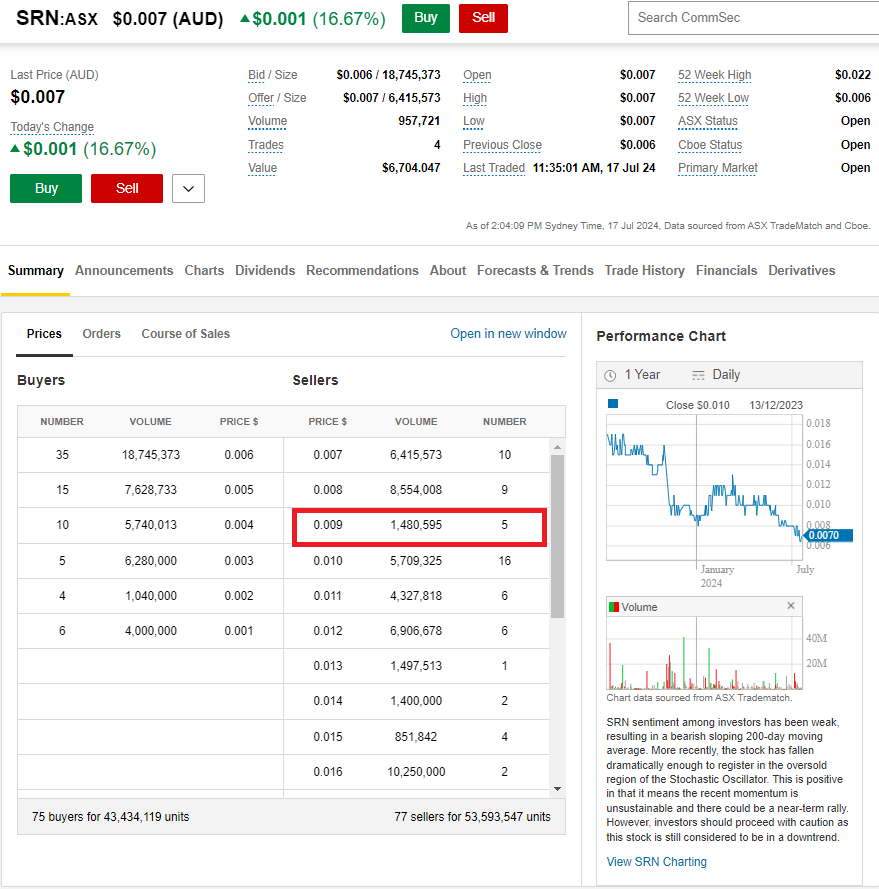
Task: Click the 0.0070 price marker on chart
Action: 828,535
